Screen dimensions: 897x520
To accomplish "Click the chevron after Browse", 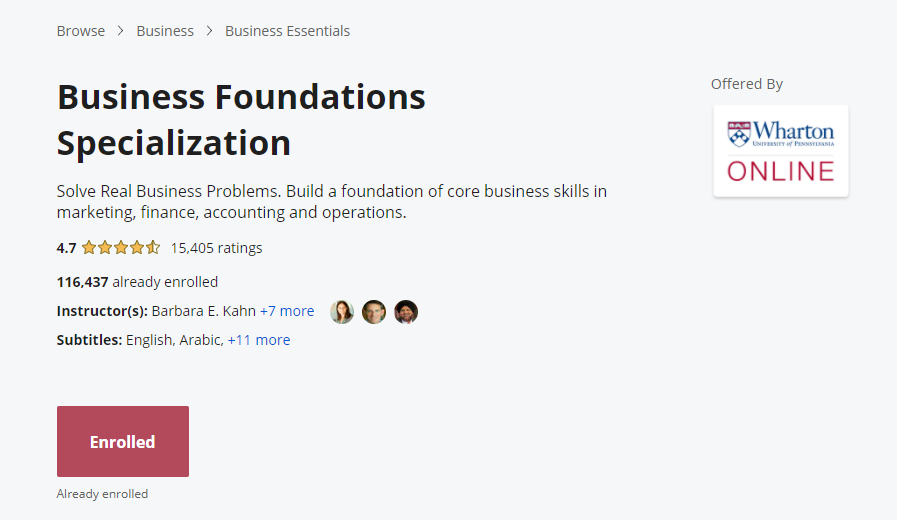I will click(121, 31).
